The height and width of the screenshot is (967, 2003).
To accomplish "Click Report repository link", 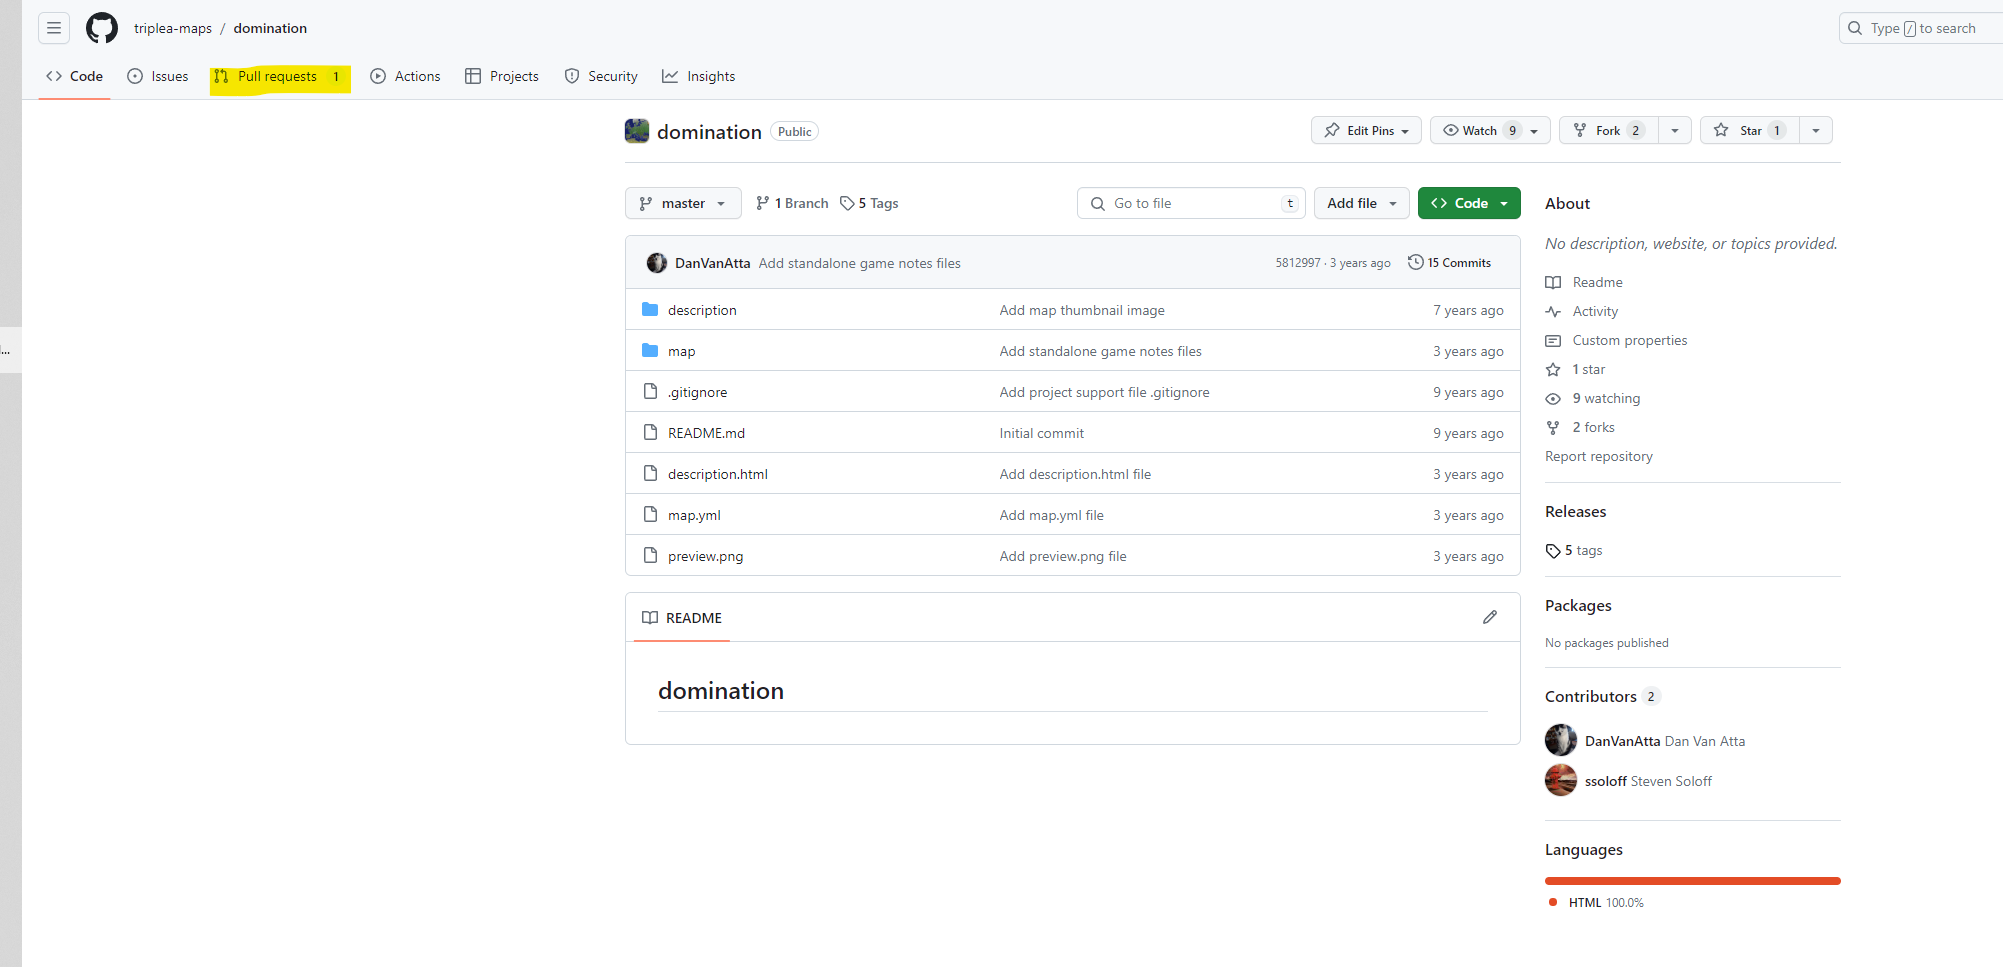I will point(1598,456).
